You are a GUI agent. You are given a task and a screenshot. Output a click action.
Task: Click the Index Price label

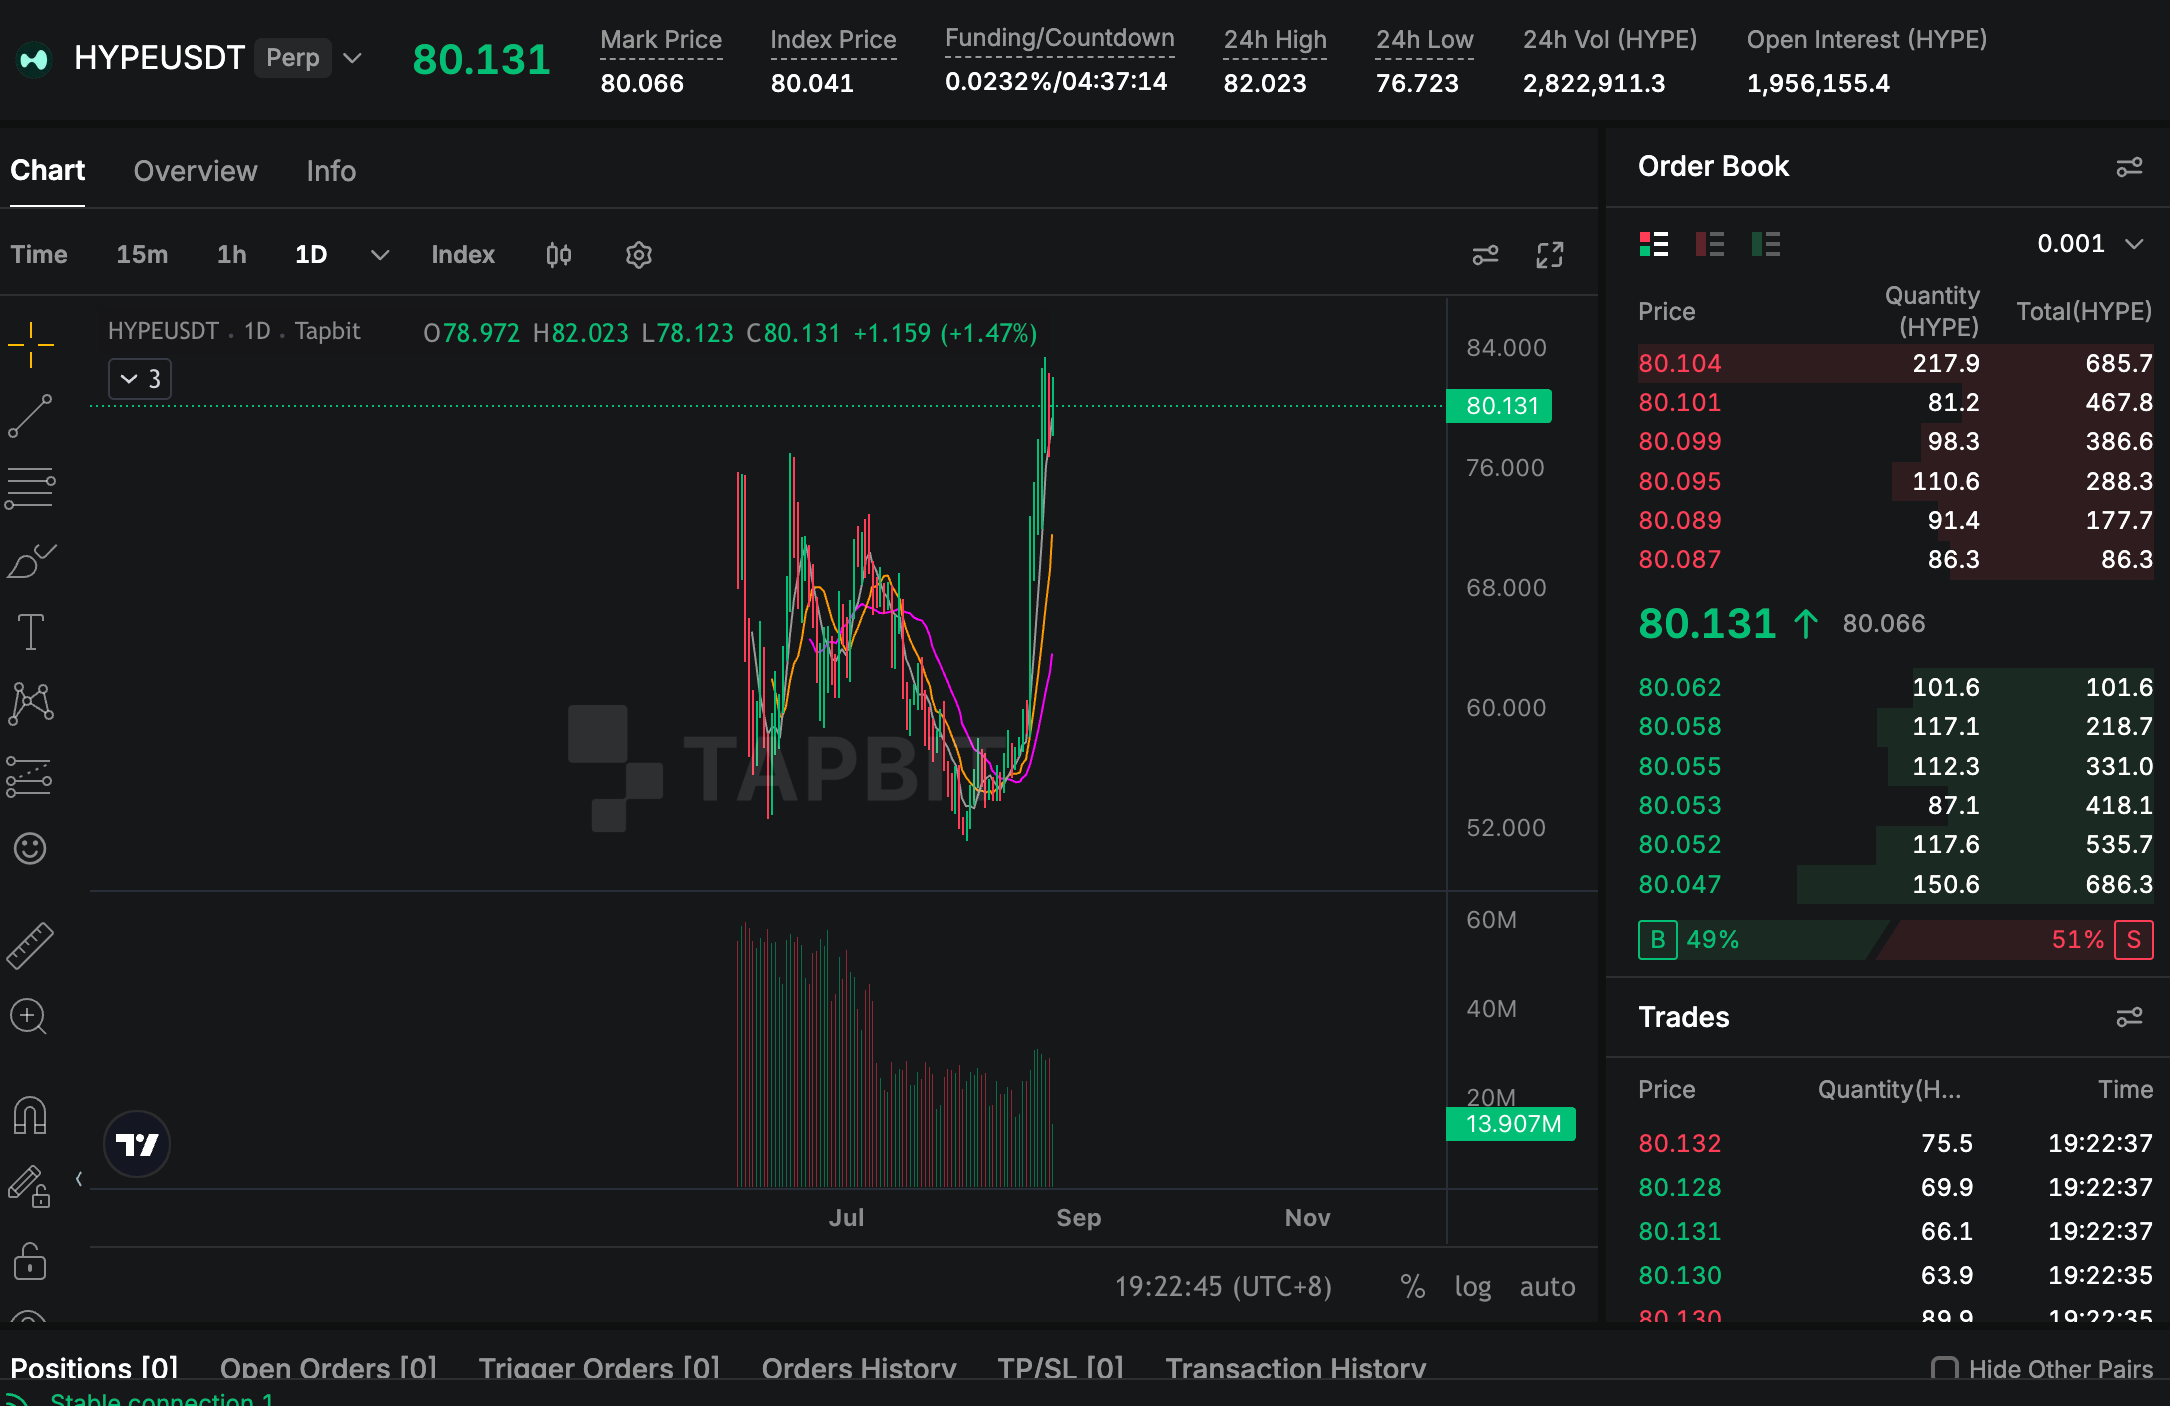833,40
